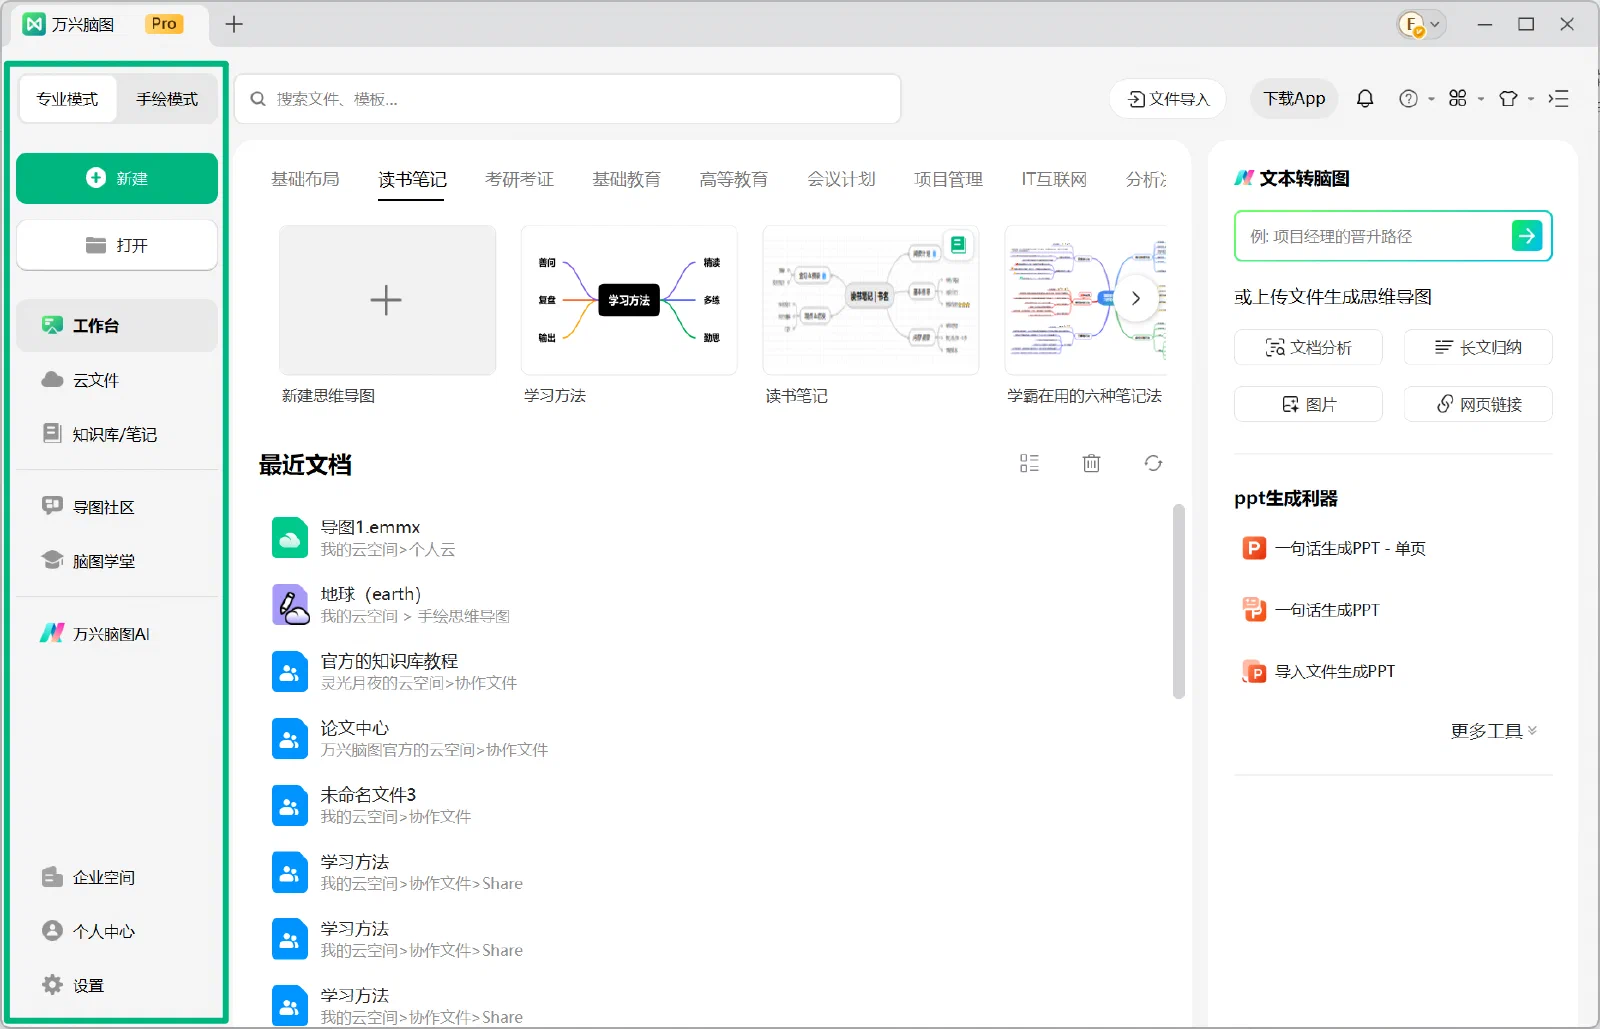Refresh the recent documents list
Screen dimensions: 1600x1029
coord(1153,463)
